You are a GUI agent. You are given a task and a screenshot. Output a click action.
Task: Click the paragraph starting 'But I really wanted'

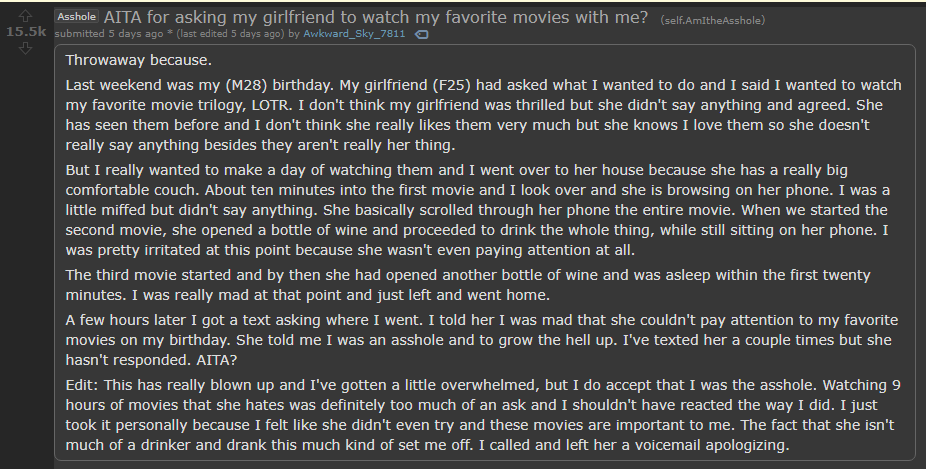tap(477, 210)
